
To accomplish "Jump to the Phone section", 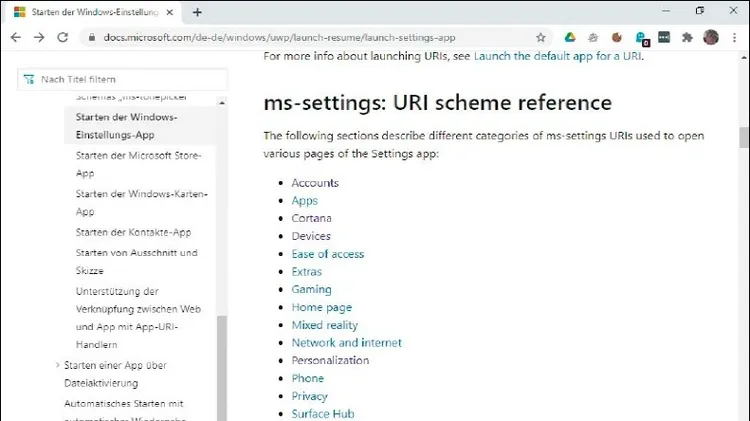I will (308, 378).
